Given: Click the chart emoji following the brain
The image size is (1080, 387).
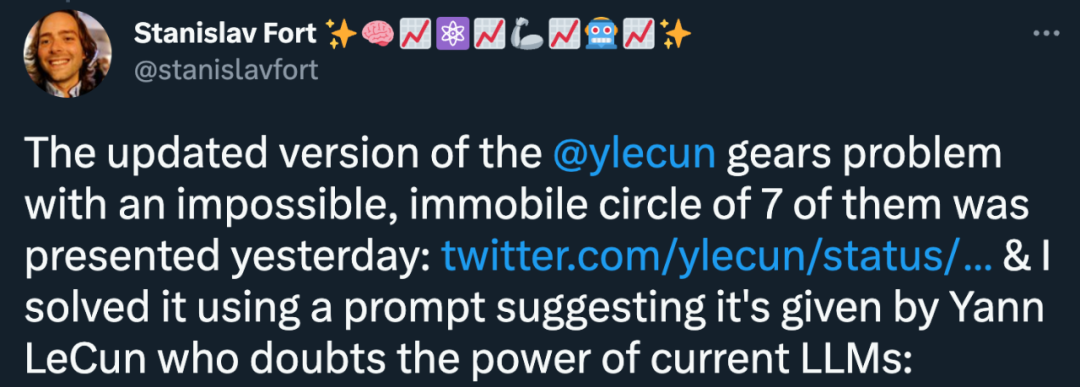Looking at the screenshot, I should click(413, 34).
